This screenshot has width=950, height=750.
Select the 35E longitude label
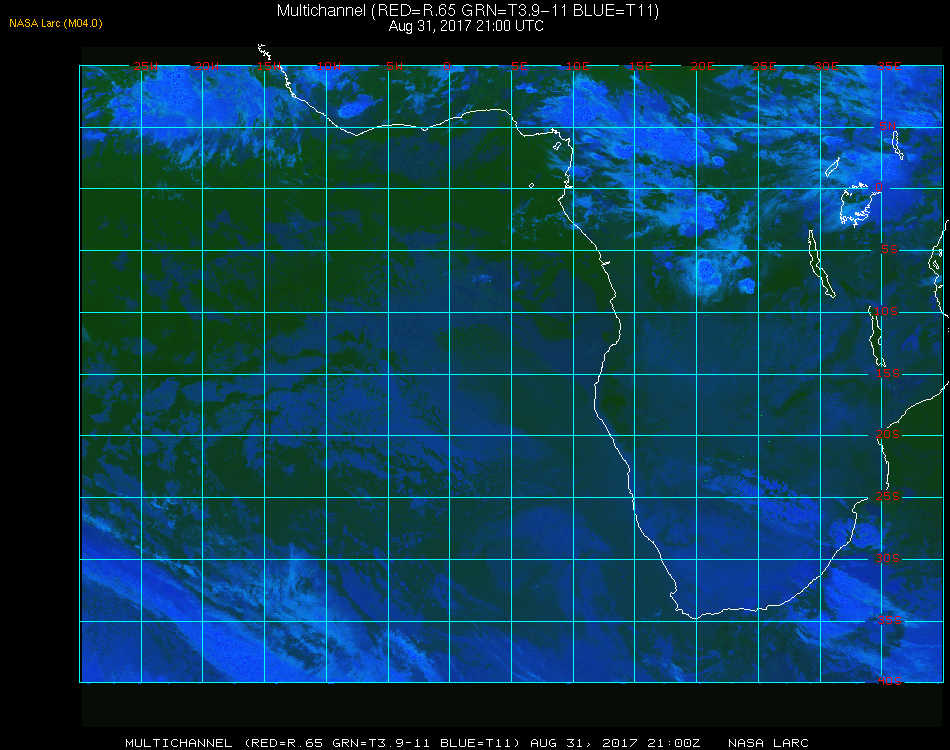pos(889,66)
